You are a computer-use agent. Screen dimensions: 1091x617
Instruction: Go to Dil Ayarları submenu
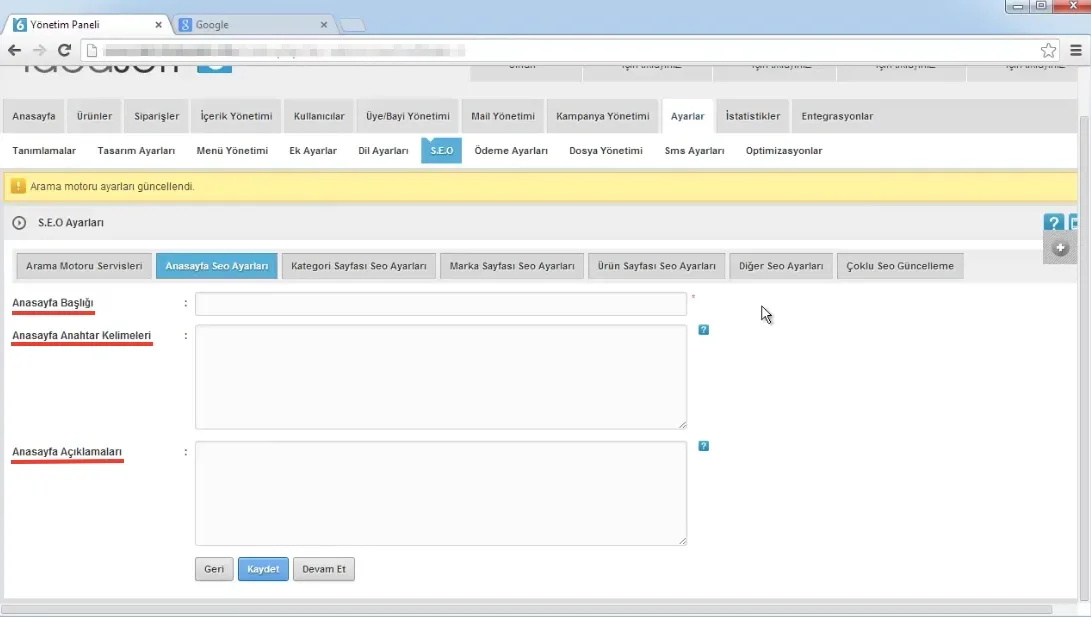point(383,151)
